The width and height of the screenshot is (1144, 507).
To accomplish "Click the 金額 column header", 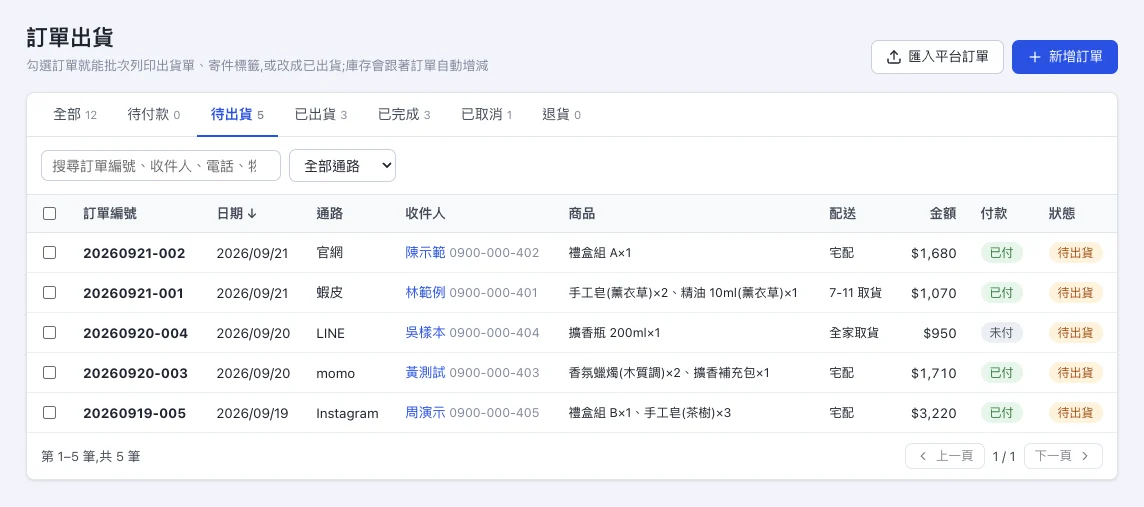I will coord(943,214).
